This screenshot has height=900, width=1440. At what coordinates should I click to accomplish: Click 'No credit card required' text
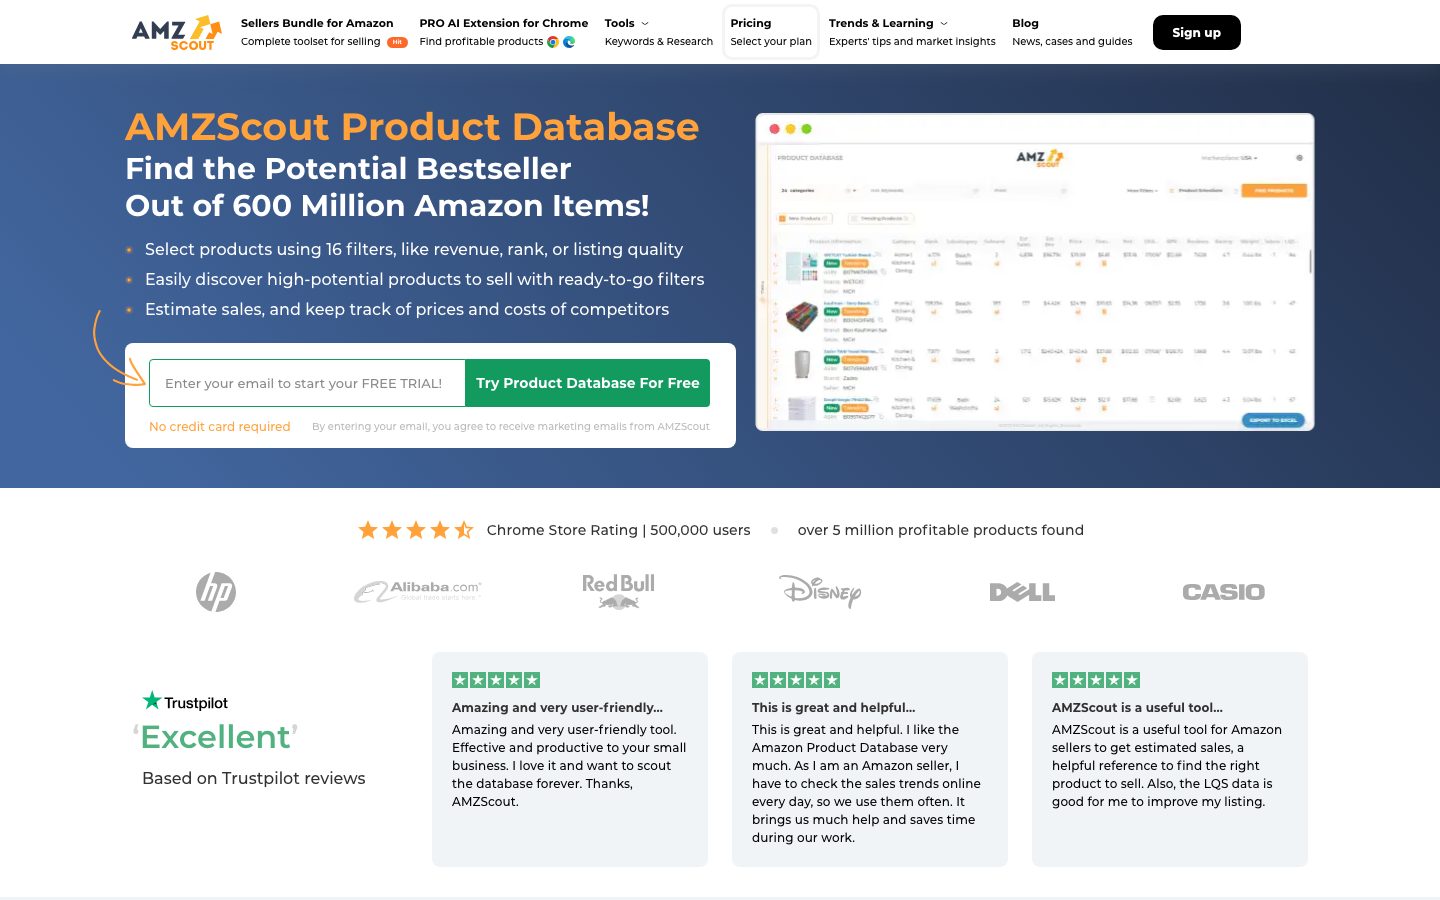pyautogui.click(x=220, y=427)
